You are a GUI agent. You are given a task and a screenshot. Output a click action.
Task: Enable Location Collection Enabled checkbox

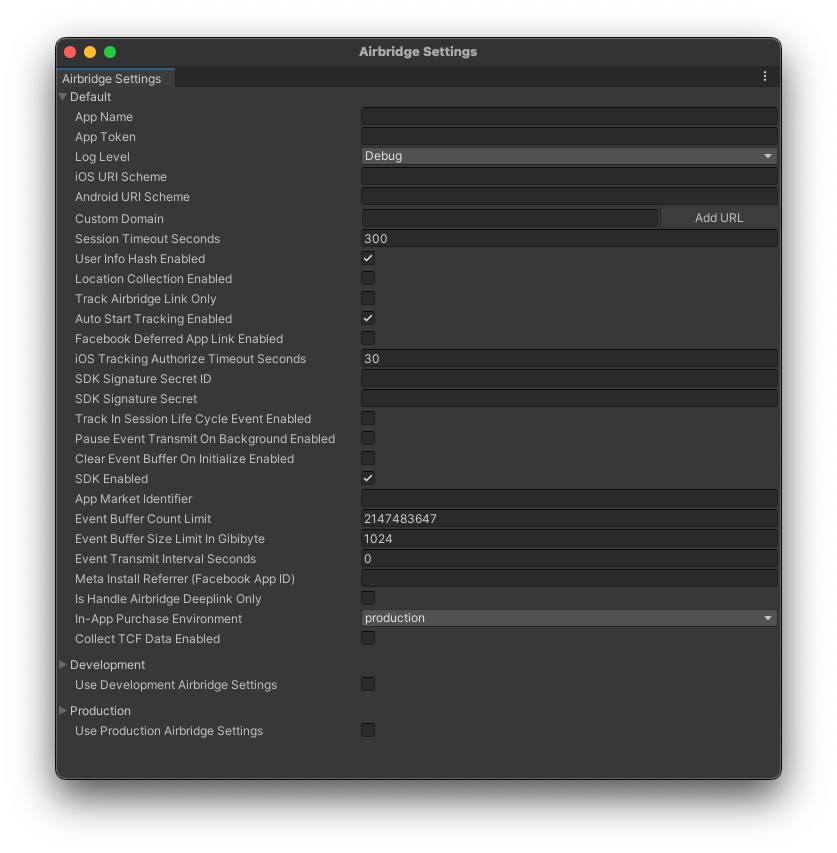(x=368, y=279)
